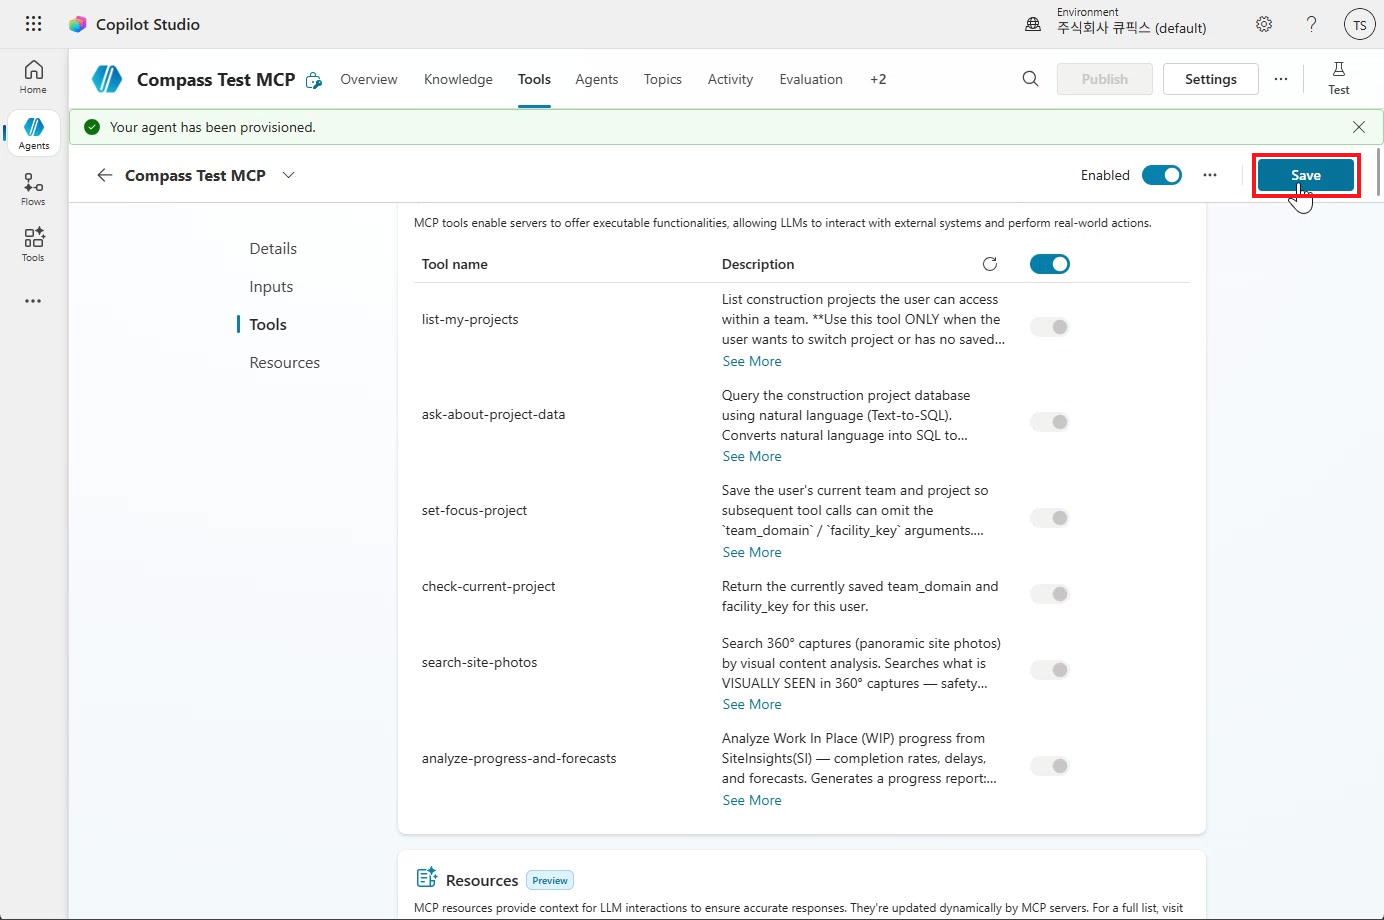Expand See More for set-focus-project

pyautogui.click(x=752, y=552)
